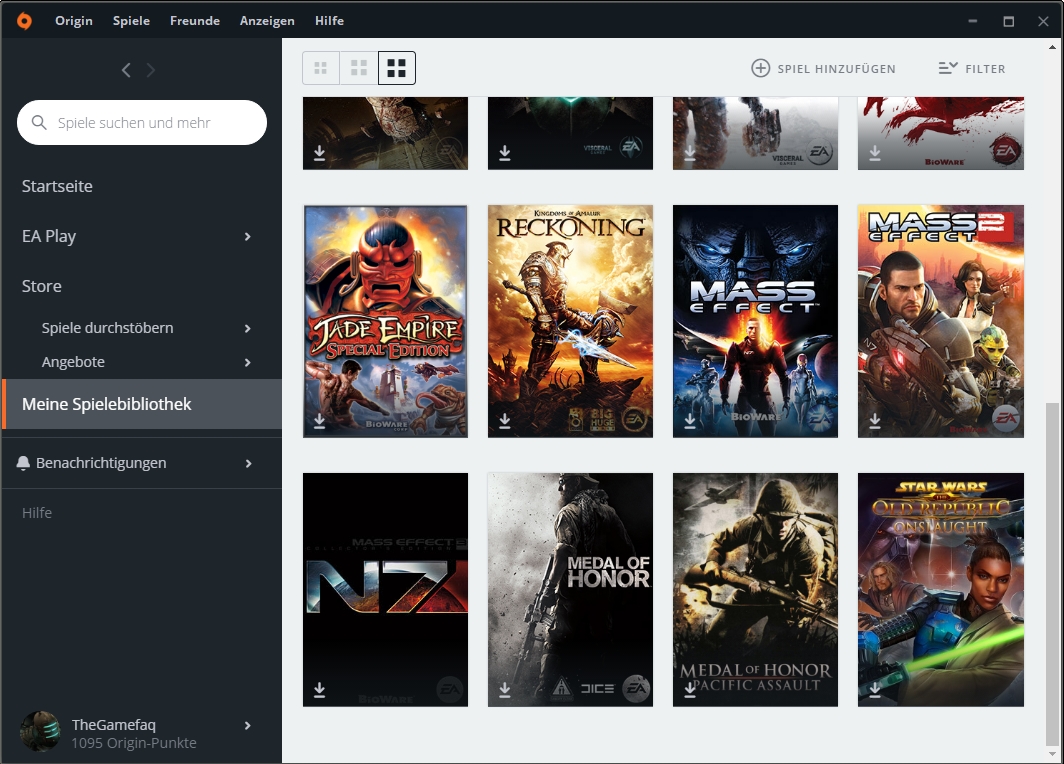This screenshot has width=1064, height=764.
Task: Click download icon on Reckoning
Action: tap(505, 421)
